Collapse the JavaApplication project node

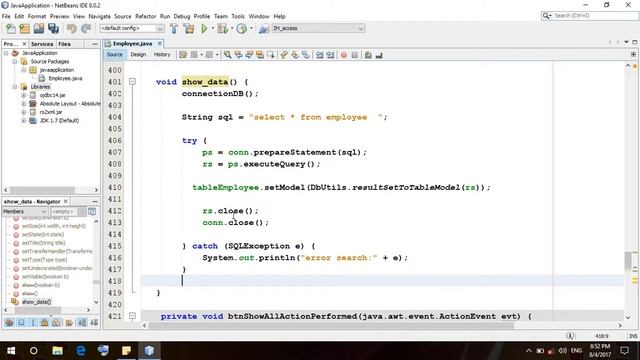(6, 53)
